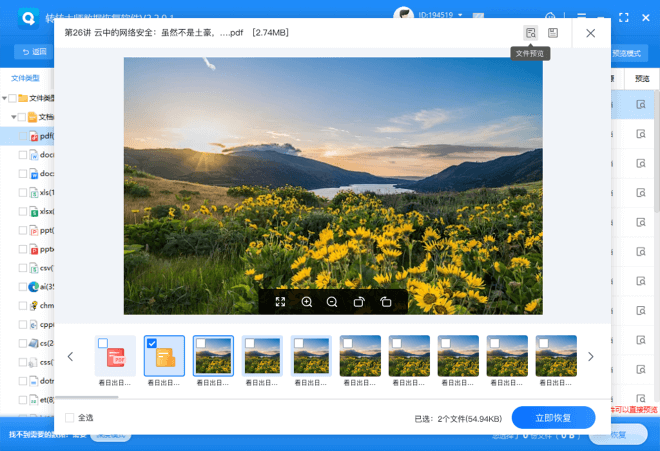
Task: Tick the checkbox on the red PDF thumbnail
Action: [x=103, y=343]
